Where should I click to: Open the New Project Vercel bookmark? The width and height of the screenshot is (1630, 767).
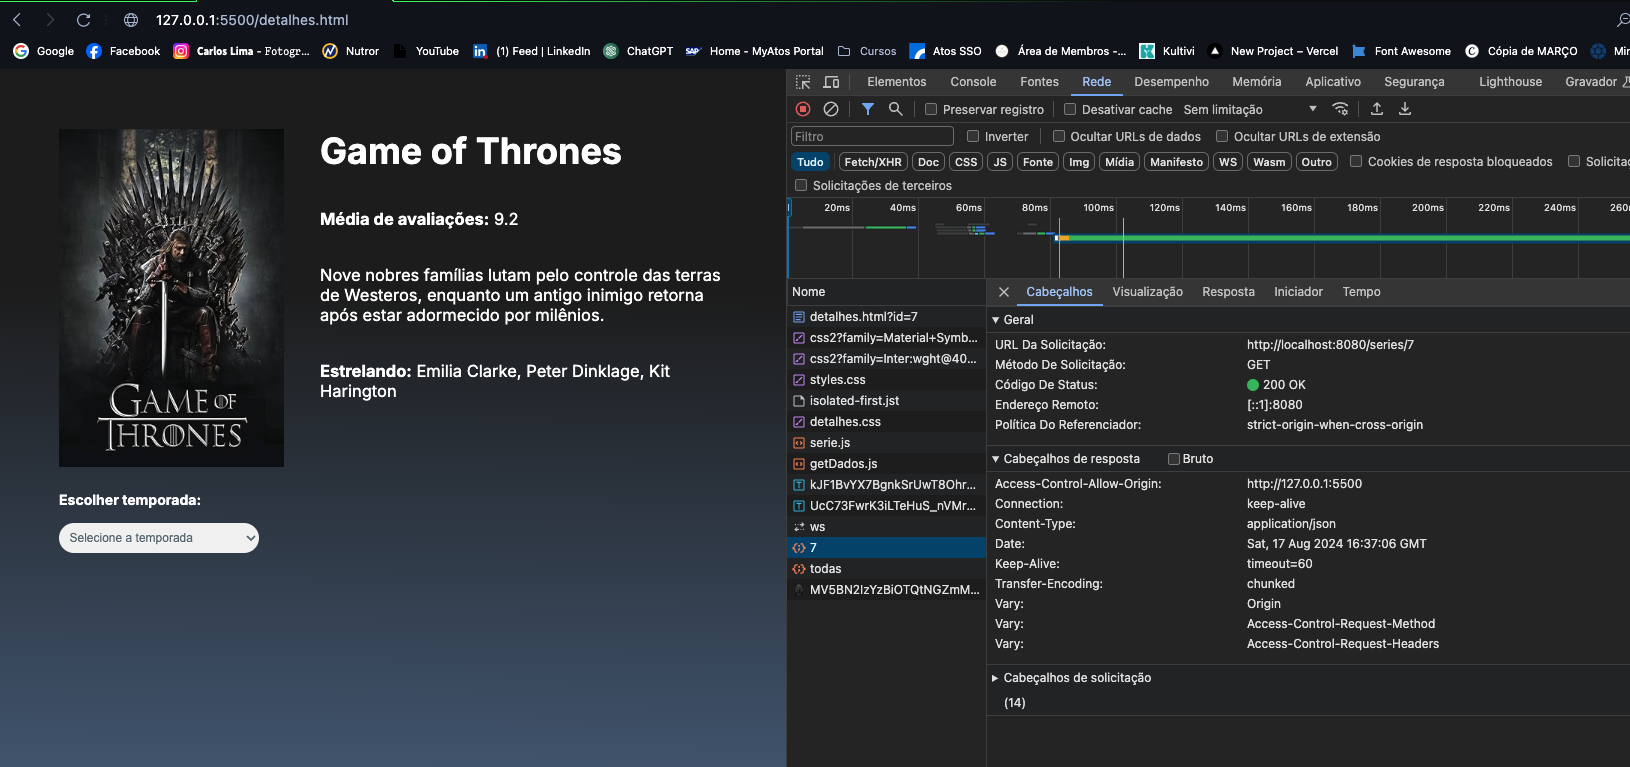click(1273, 51)
